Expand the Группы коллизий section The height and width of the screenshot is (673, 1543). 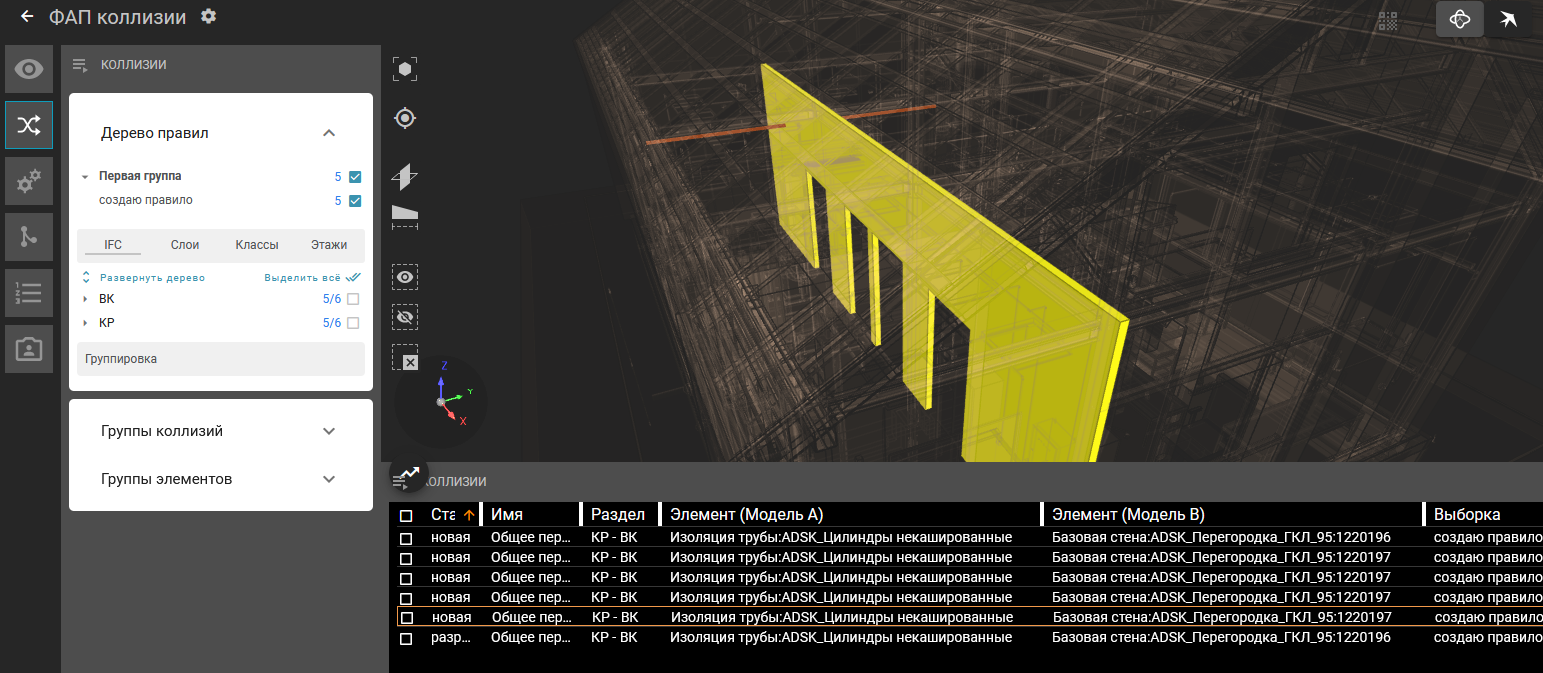(329, 431)
